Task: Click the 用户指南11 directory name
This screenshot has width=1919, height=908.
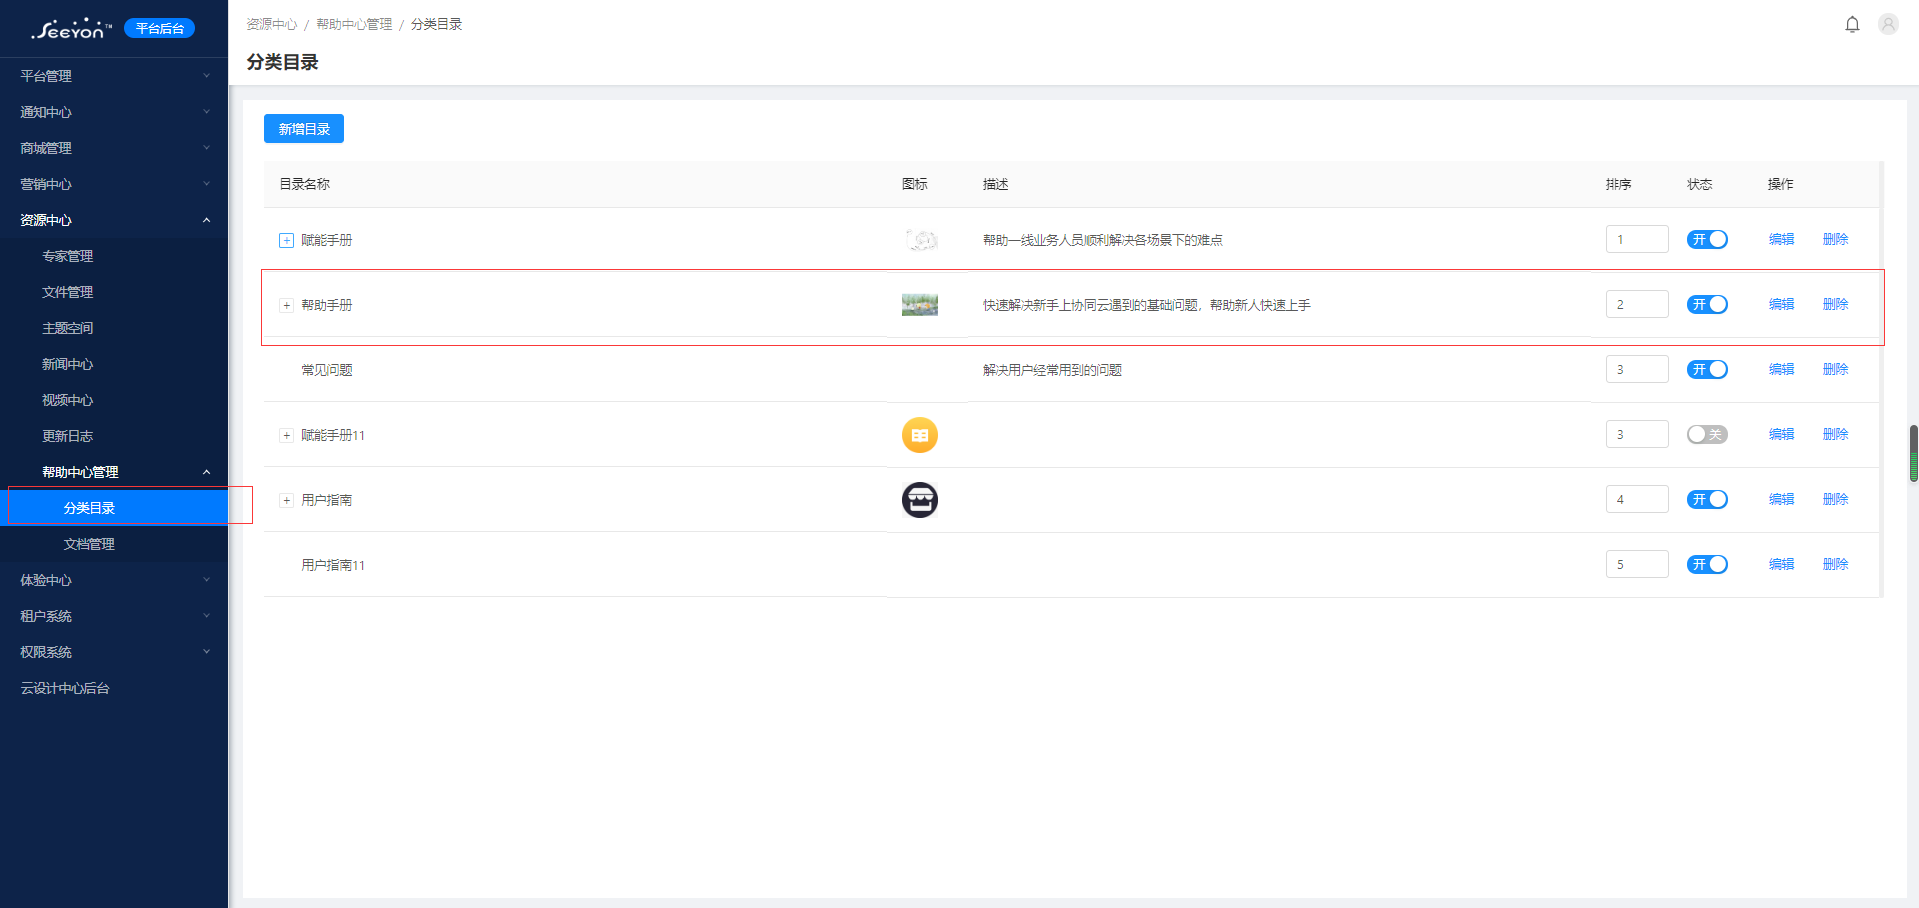Action: coord(333,565)
